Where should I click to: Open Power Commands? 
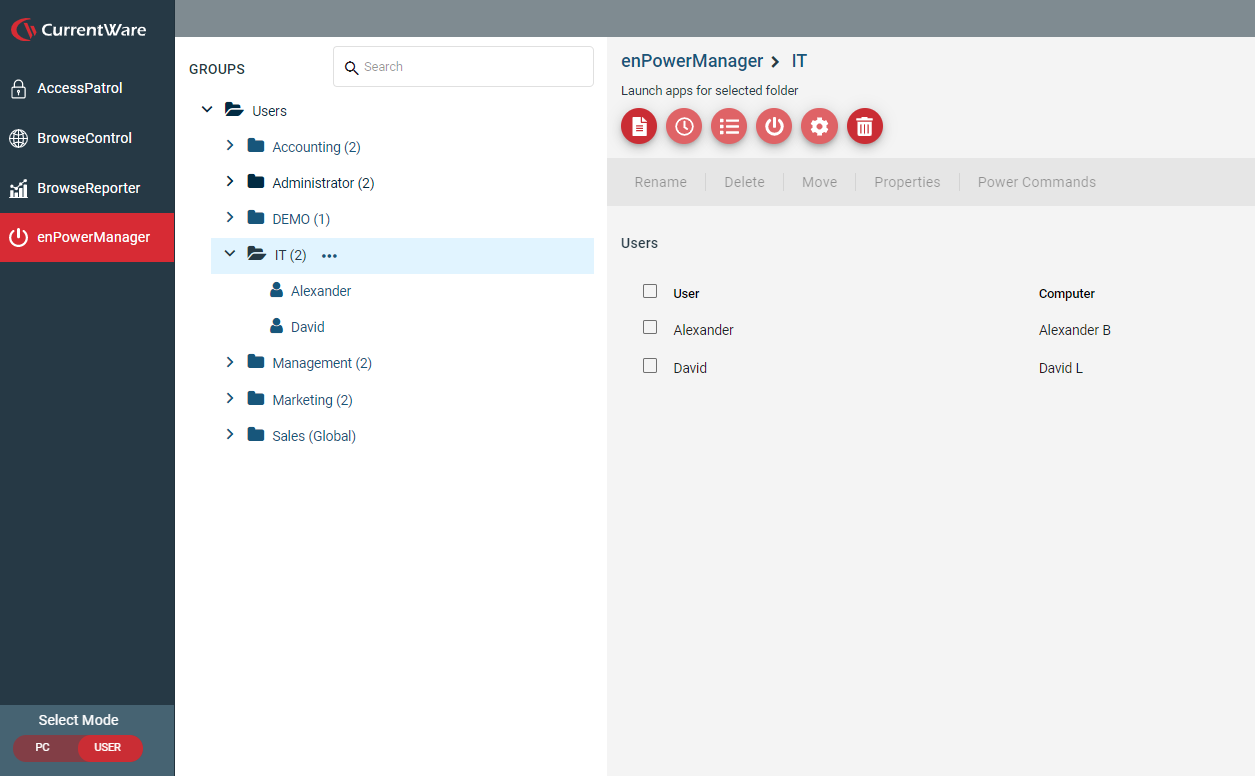[x=1037, y=182]
